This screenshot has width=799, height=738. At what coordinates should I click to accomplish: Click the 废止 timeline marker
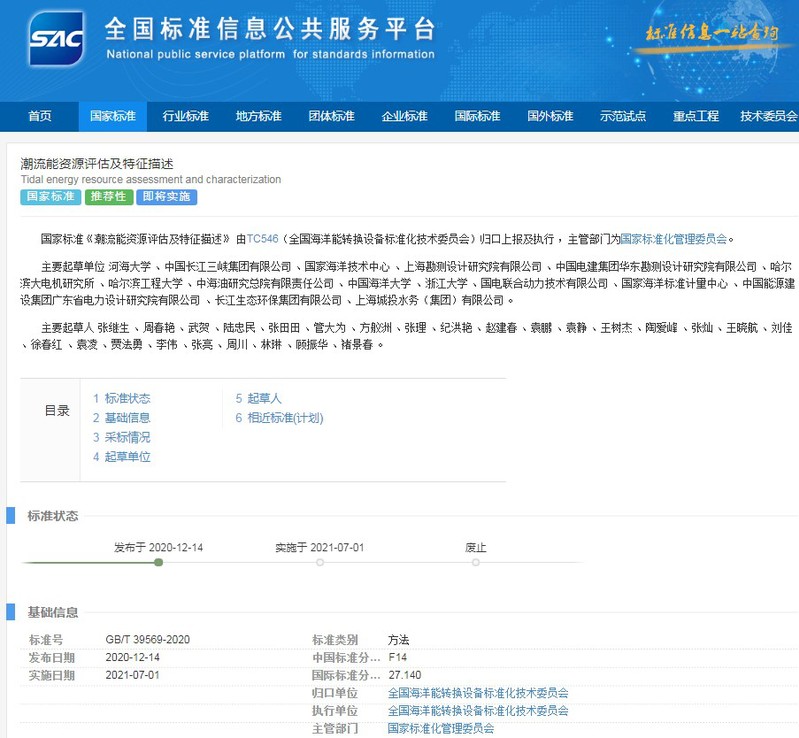[x=476, y=562]
